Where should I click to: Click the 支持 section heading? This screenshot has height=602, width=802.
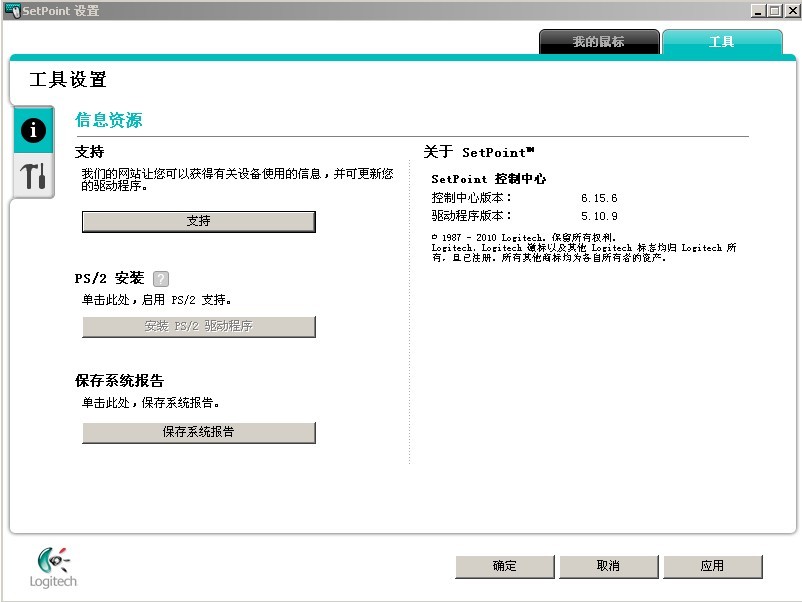point(90,152)
